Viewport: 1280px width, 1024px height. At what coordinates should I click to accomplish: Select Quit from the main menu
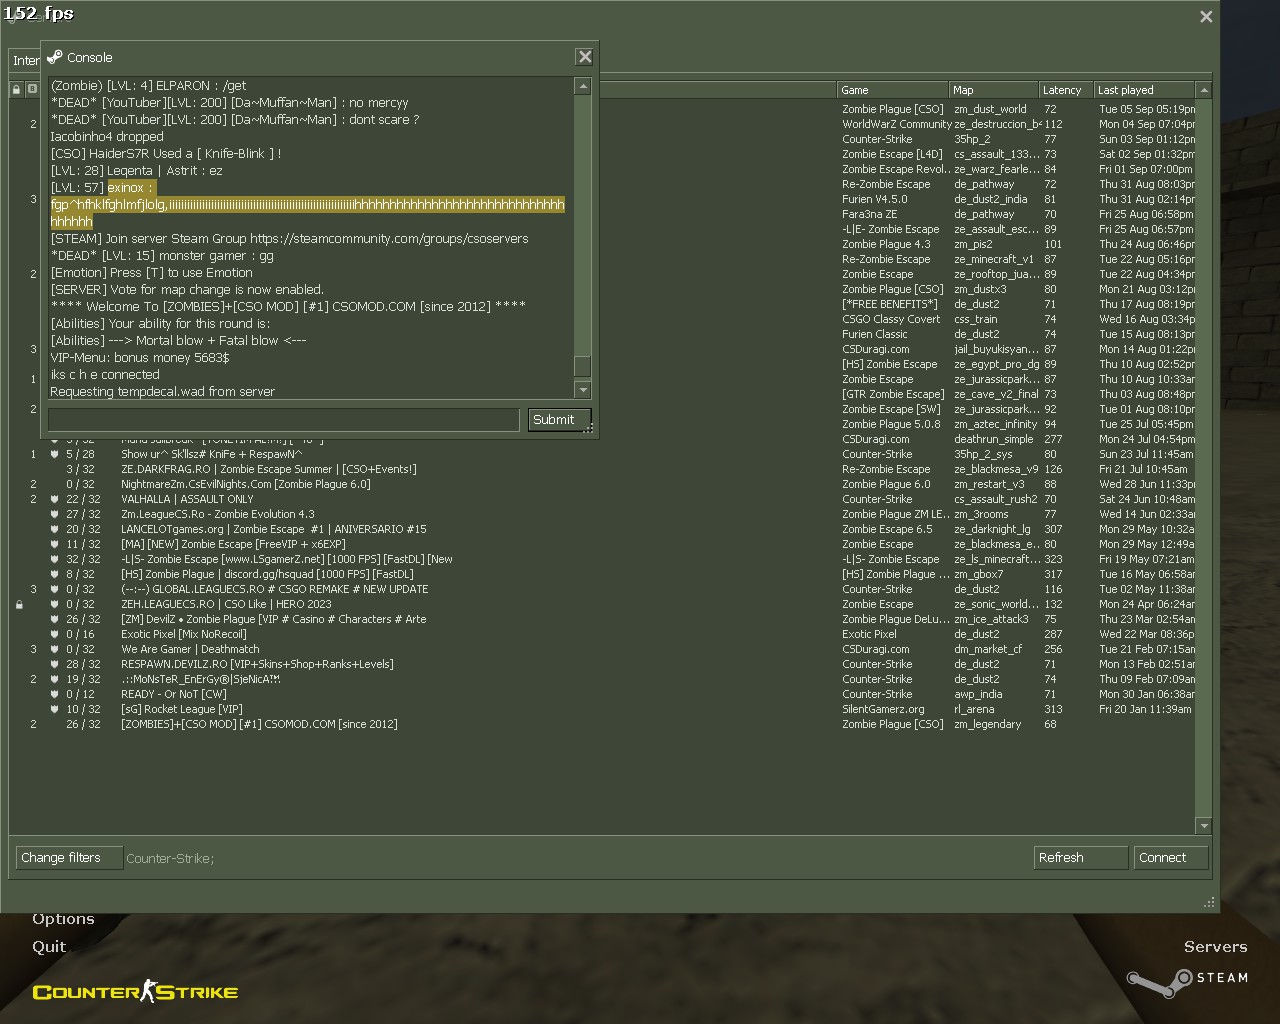click(x=49, y=947)
